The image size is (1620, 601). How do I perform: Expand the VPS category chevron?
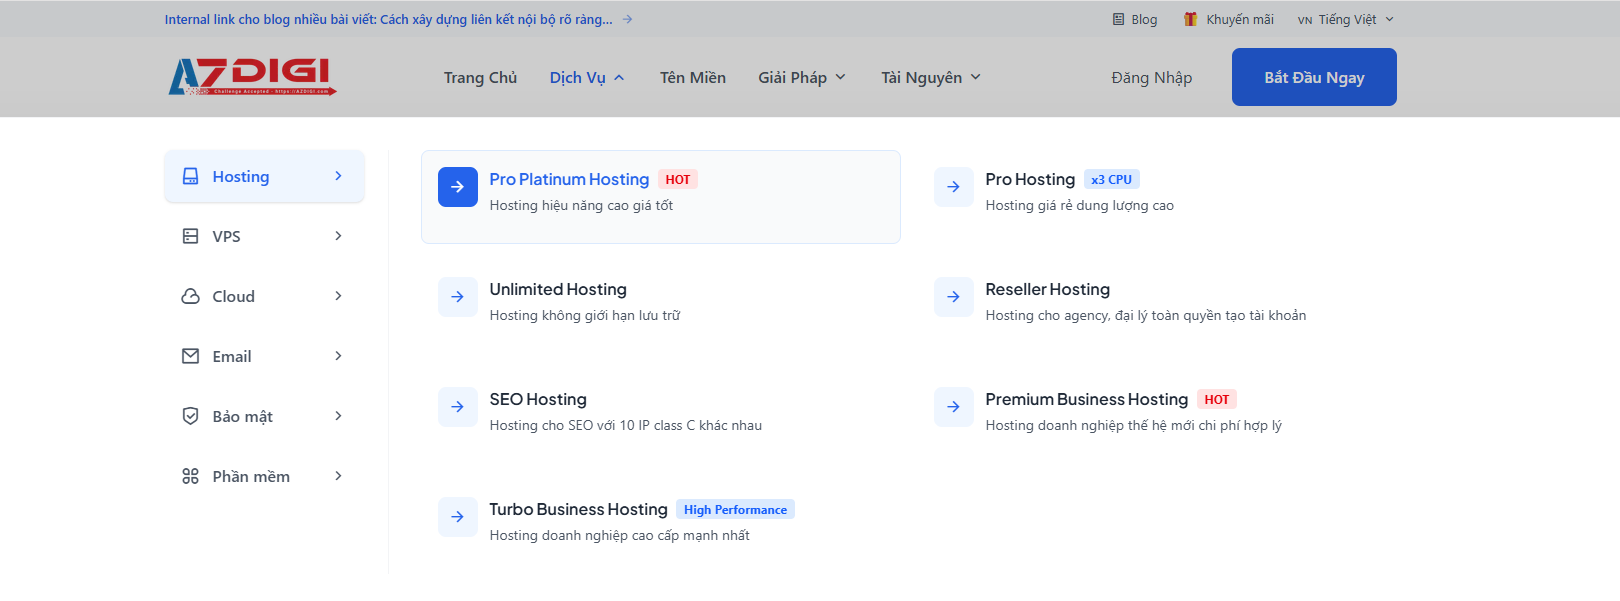point(338,236)
